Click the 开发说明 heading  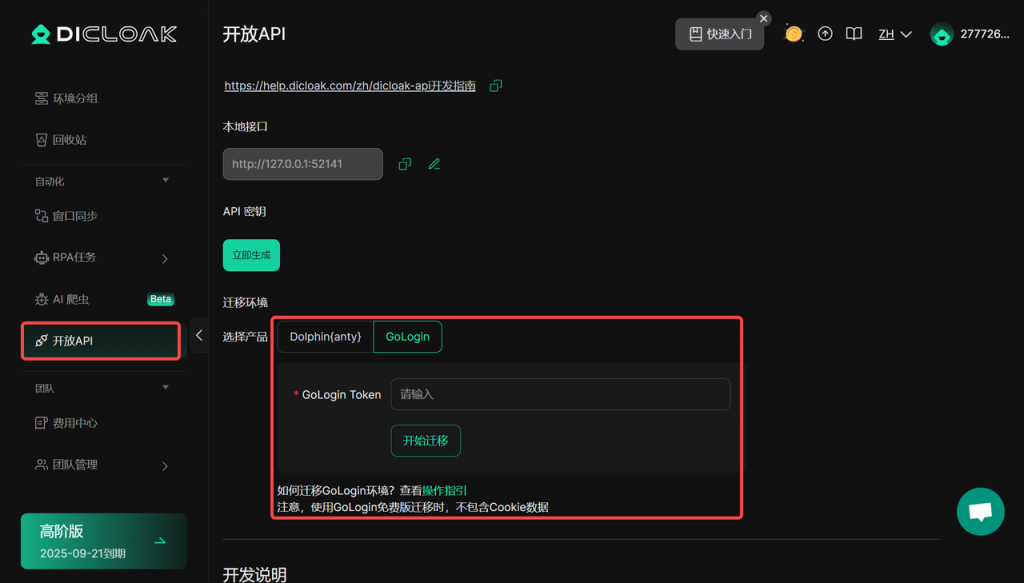(255, 575)
